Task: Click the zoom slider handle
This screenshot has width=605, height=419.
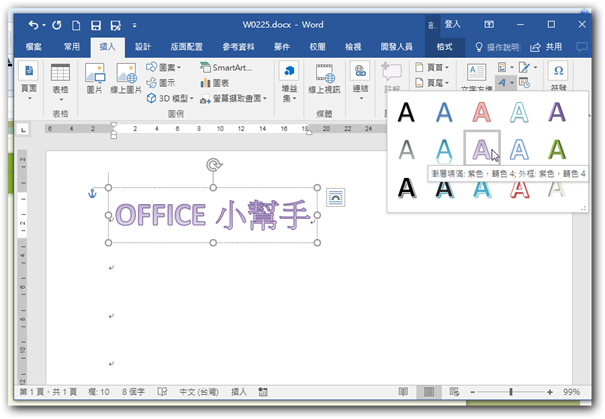Action: 511,392
